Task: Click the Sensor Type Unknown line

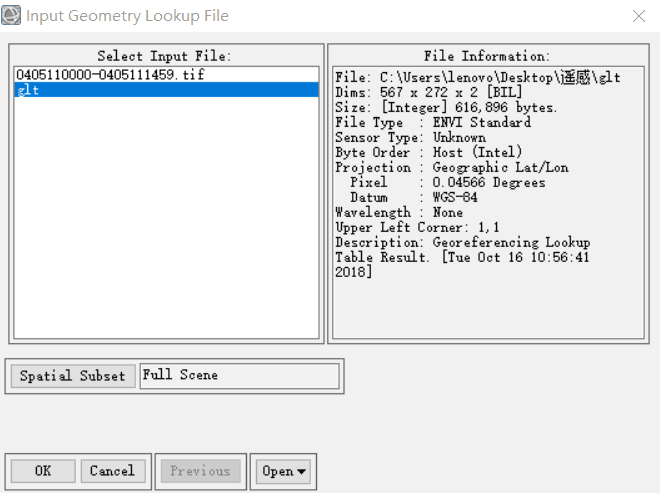Action: [410, 138]
